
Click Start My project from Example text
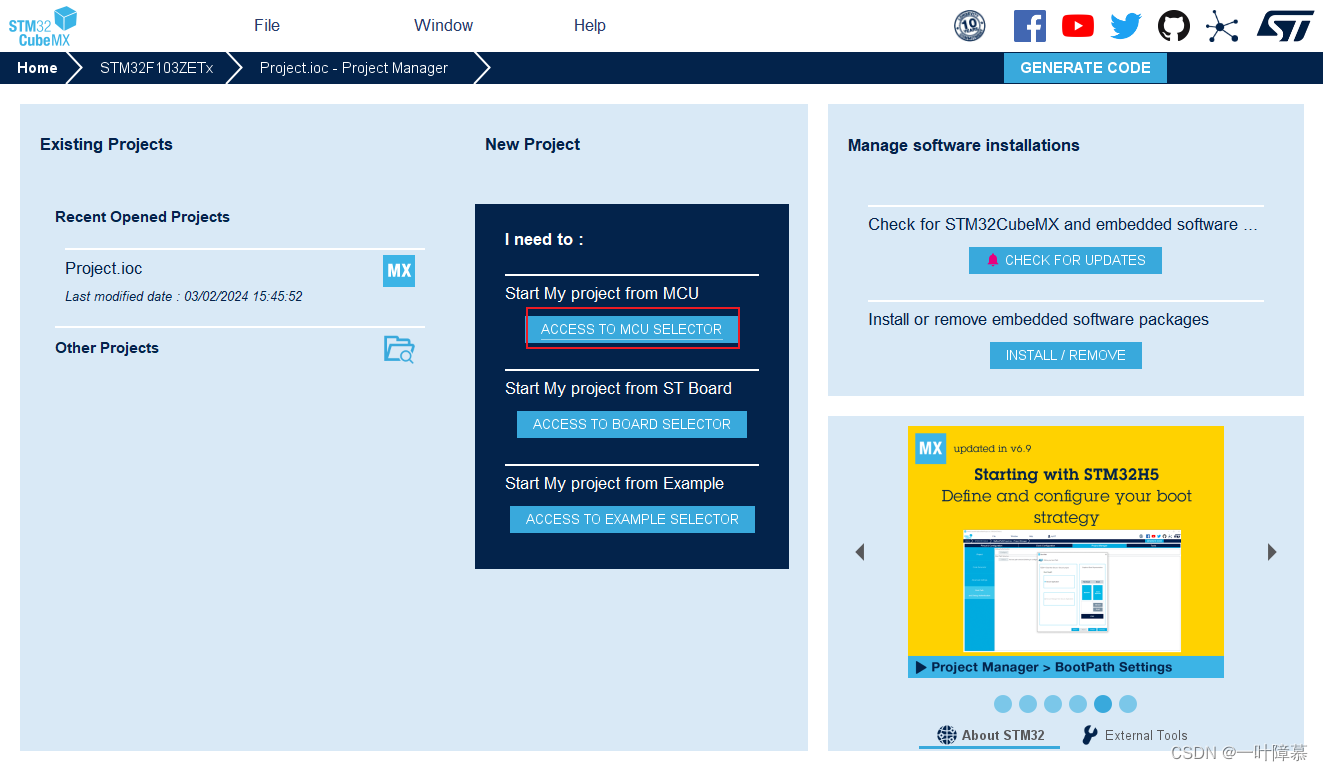(x=614, y=483)
